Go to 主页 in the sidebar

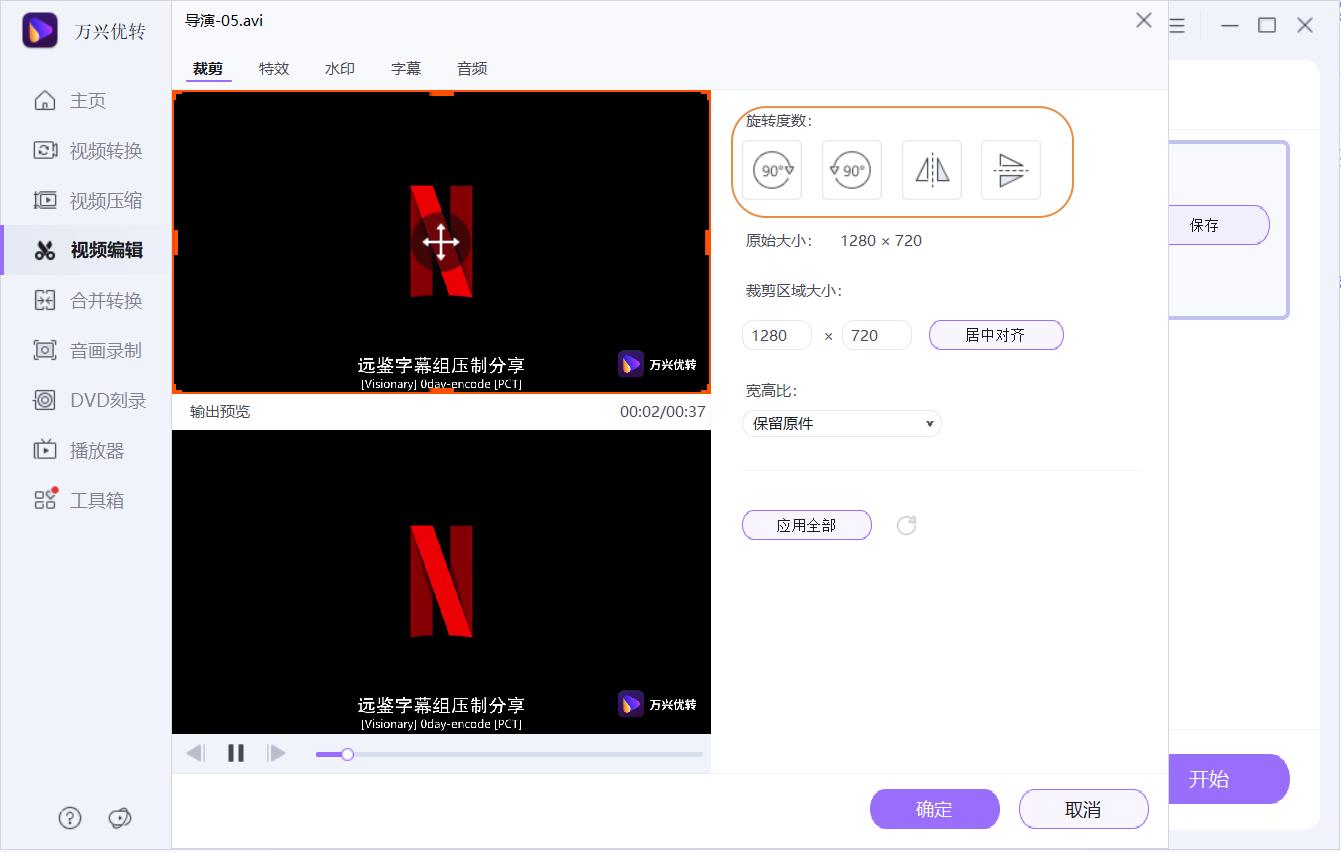[x=88, y=100]
